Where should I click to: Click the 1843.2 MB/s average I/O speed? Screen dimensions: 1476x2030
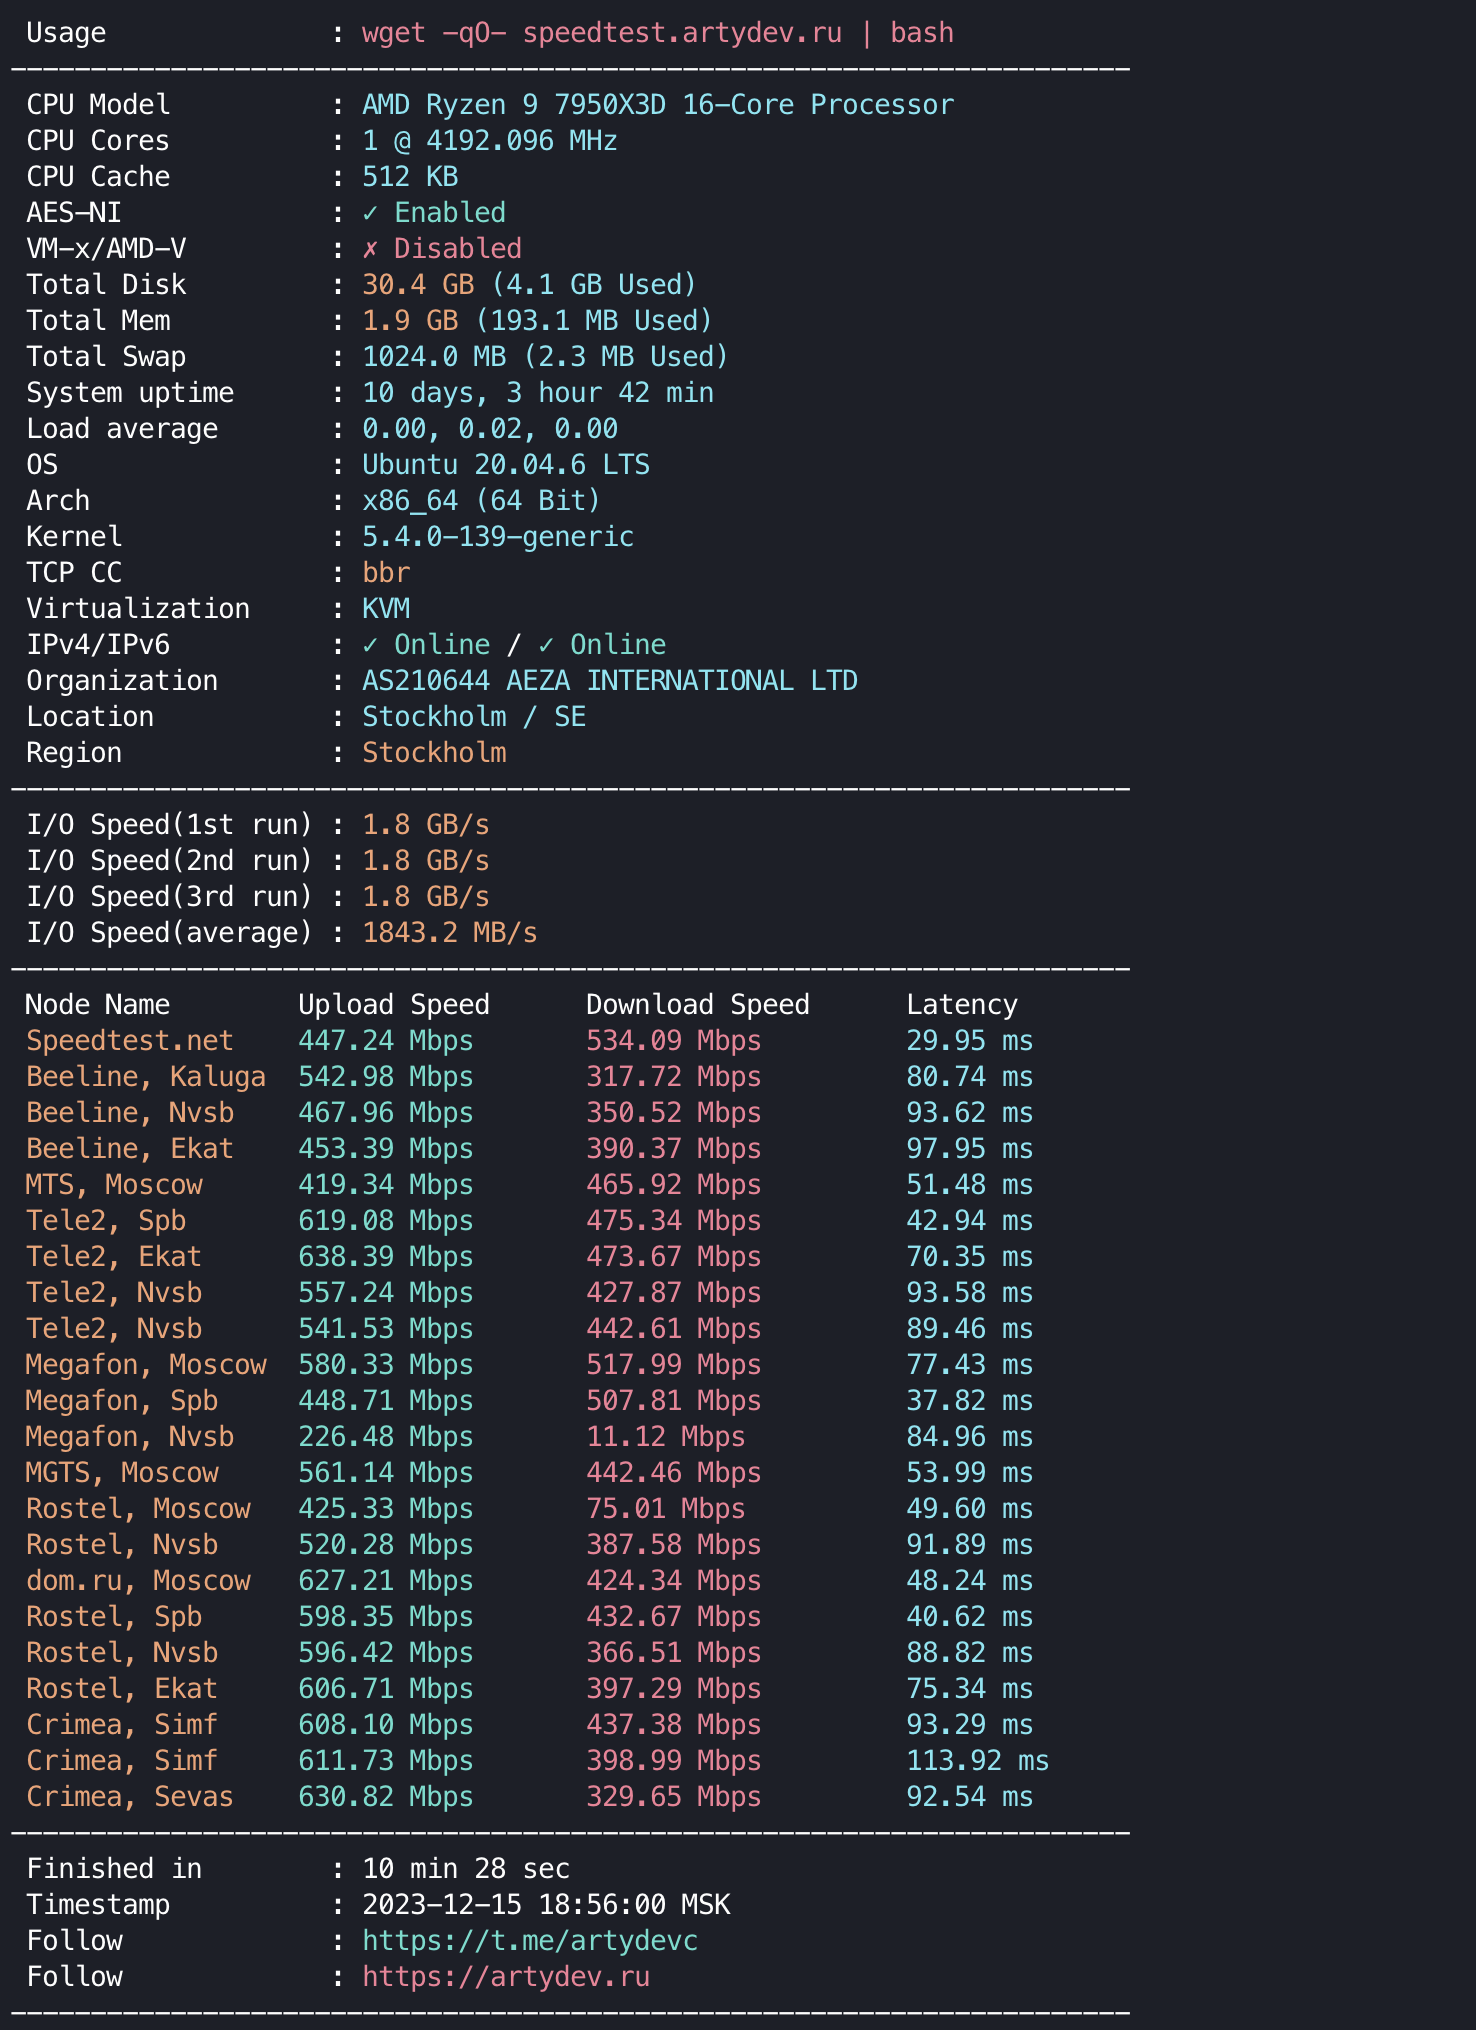(450, 933)
